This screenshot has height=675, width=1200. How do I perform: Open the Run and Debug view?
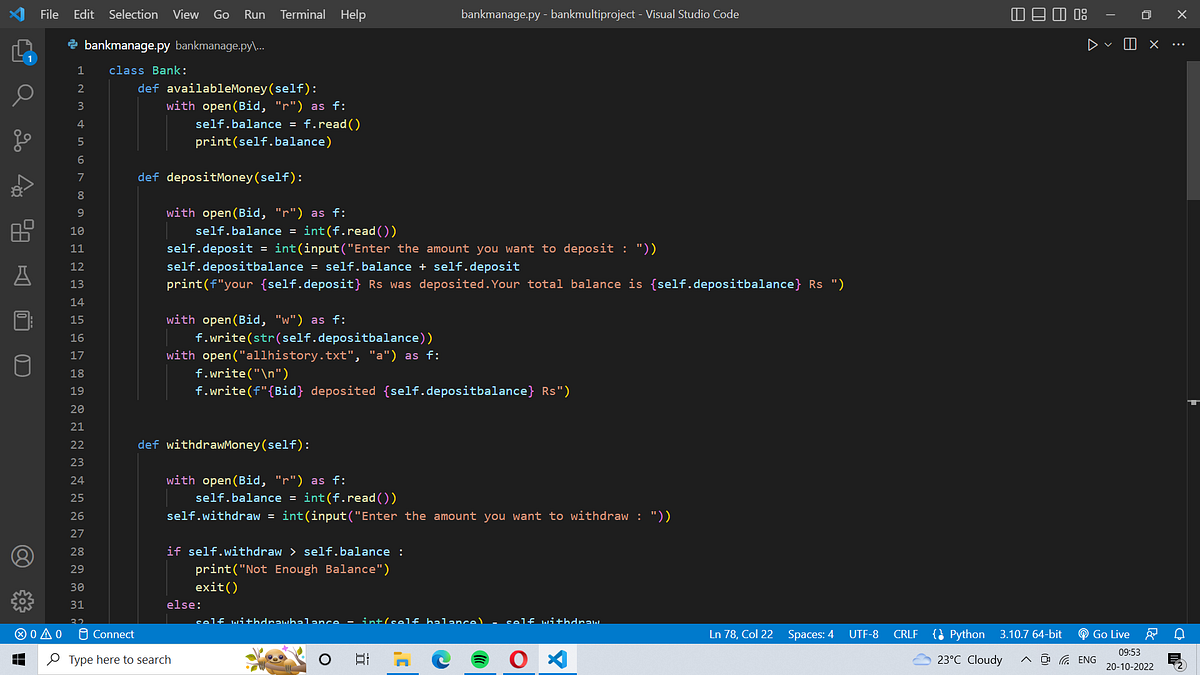(22, 185)
